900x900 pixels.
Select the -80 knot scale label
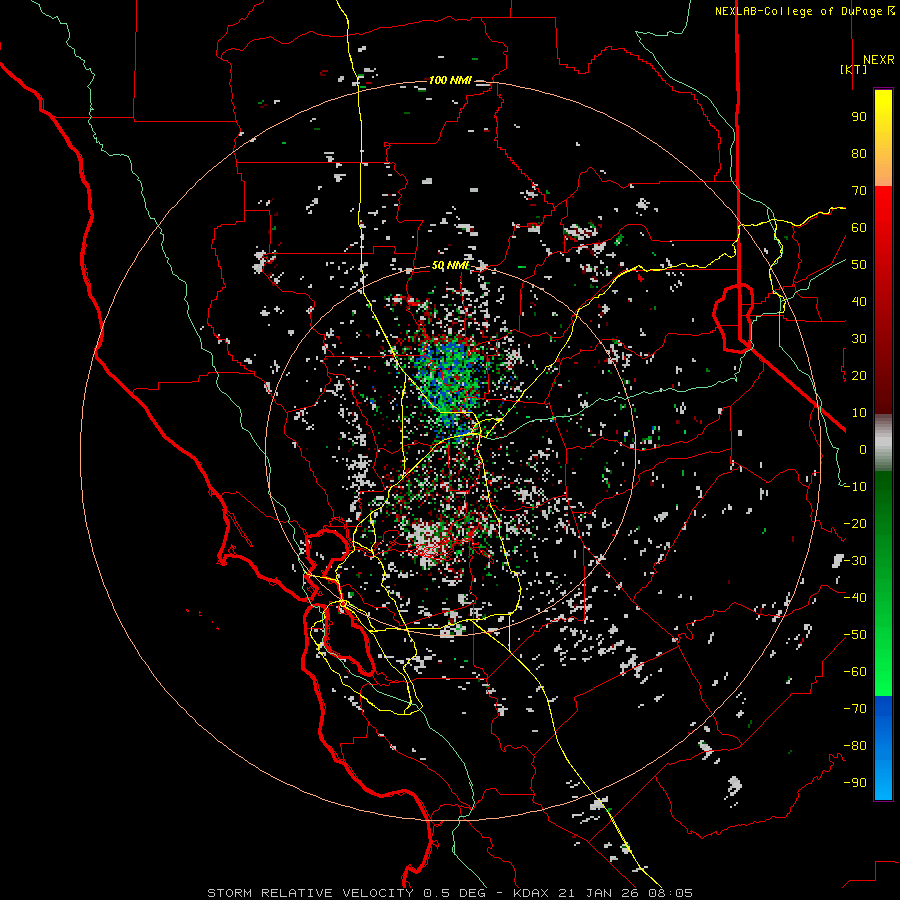coord(855,746)
